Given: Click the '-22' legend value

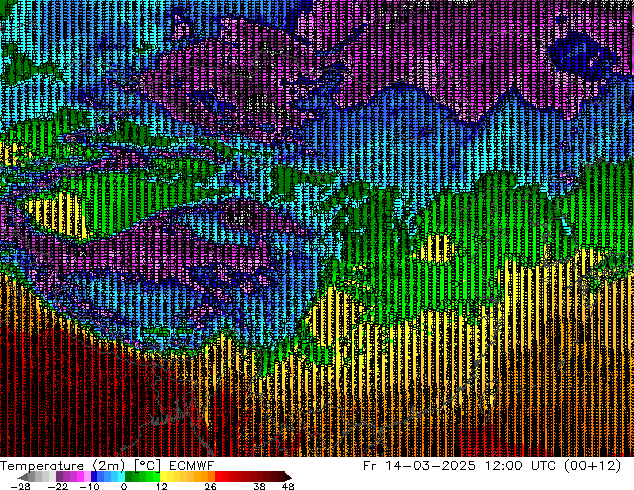Looking at the screenshot, I should pyautogui.click(x=58, y=486).
